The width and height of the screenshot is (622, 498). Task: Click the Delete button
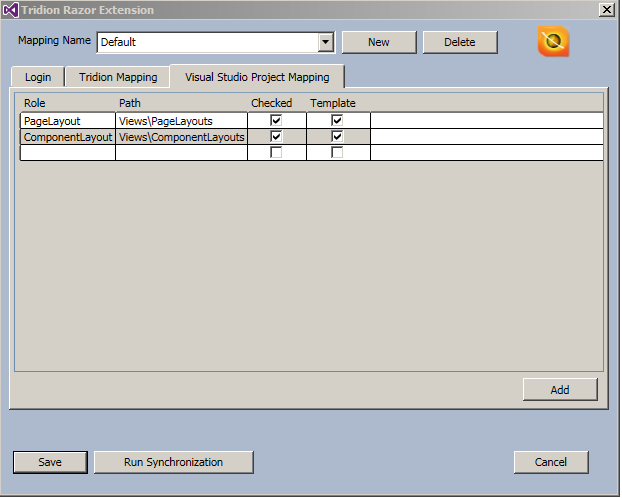point(460,42)
